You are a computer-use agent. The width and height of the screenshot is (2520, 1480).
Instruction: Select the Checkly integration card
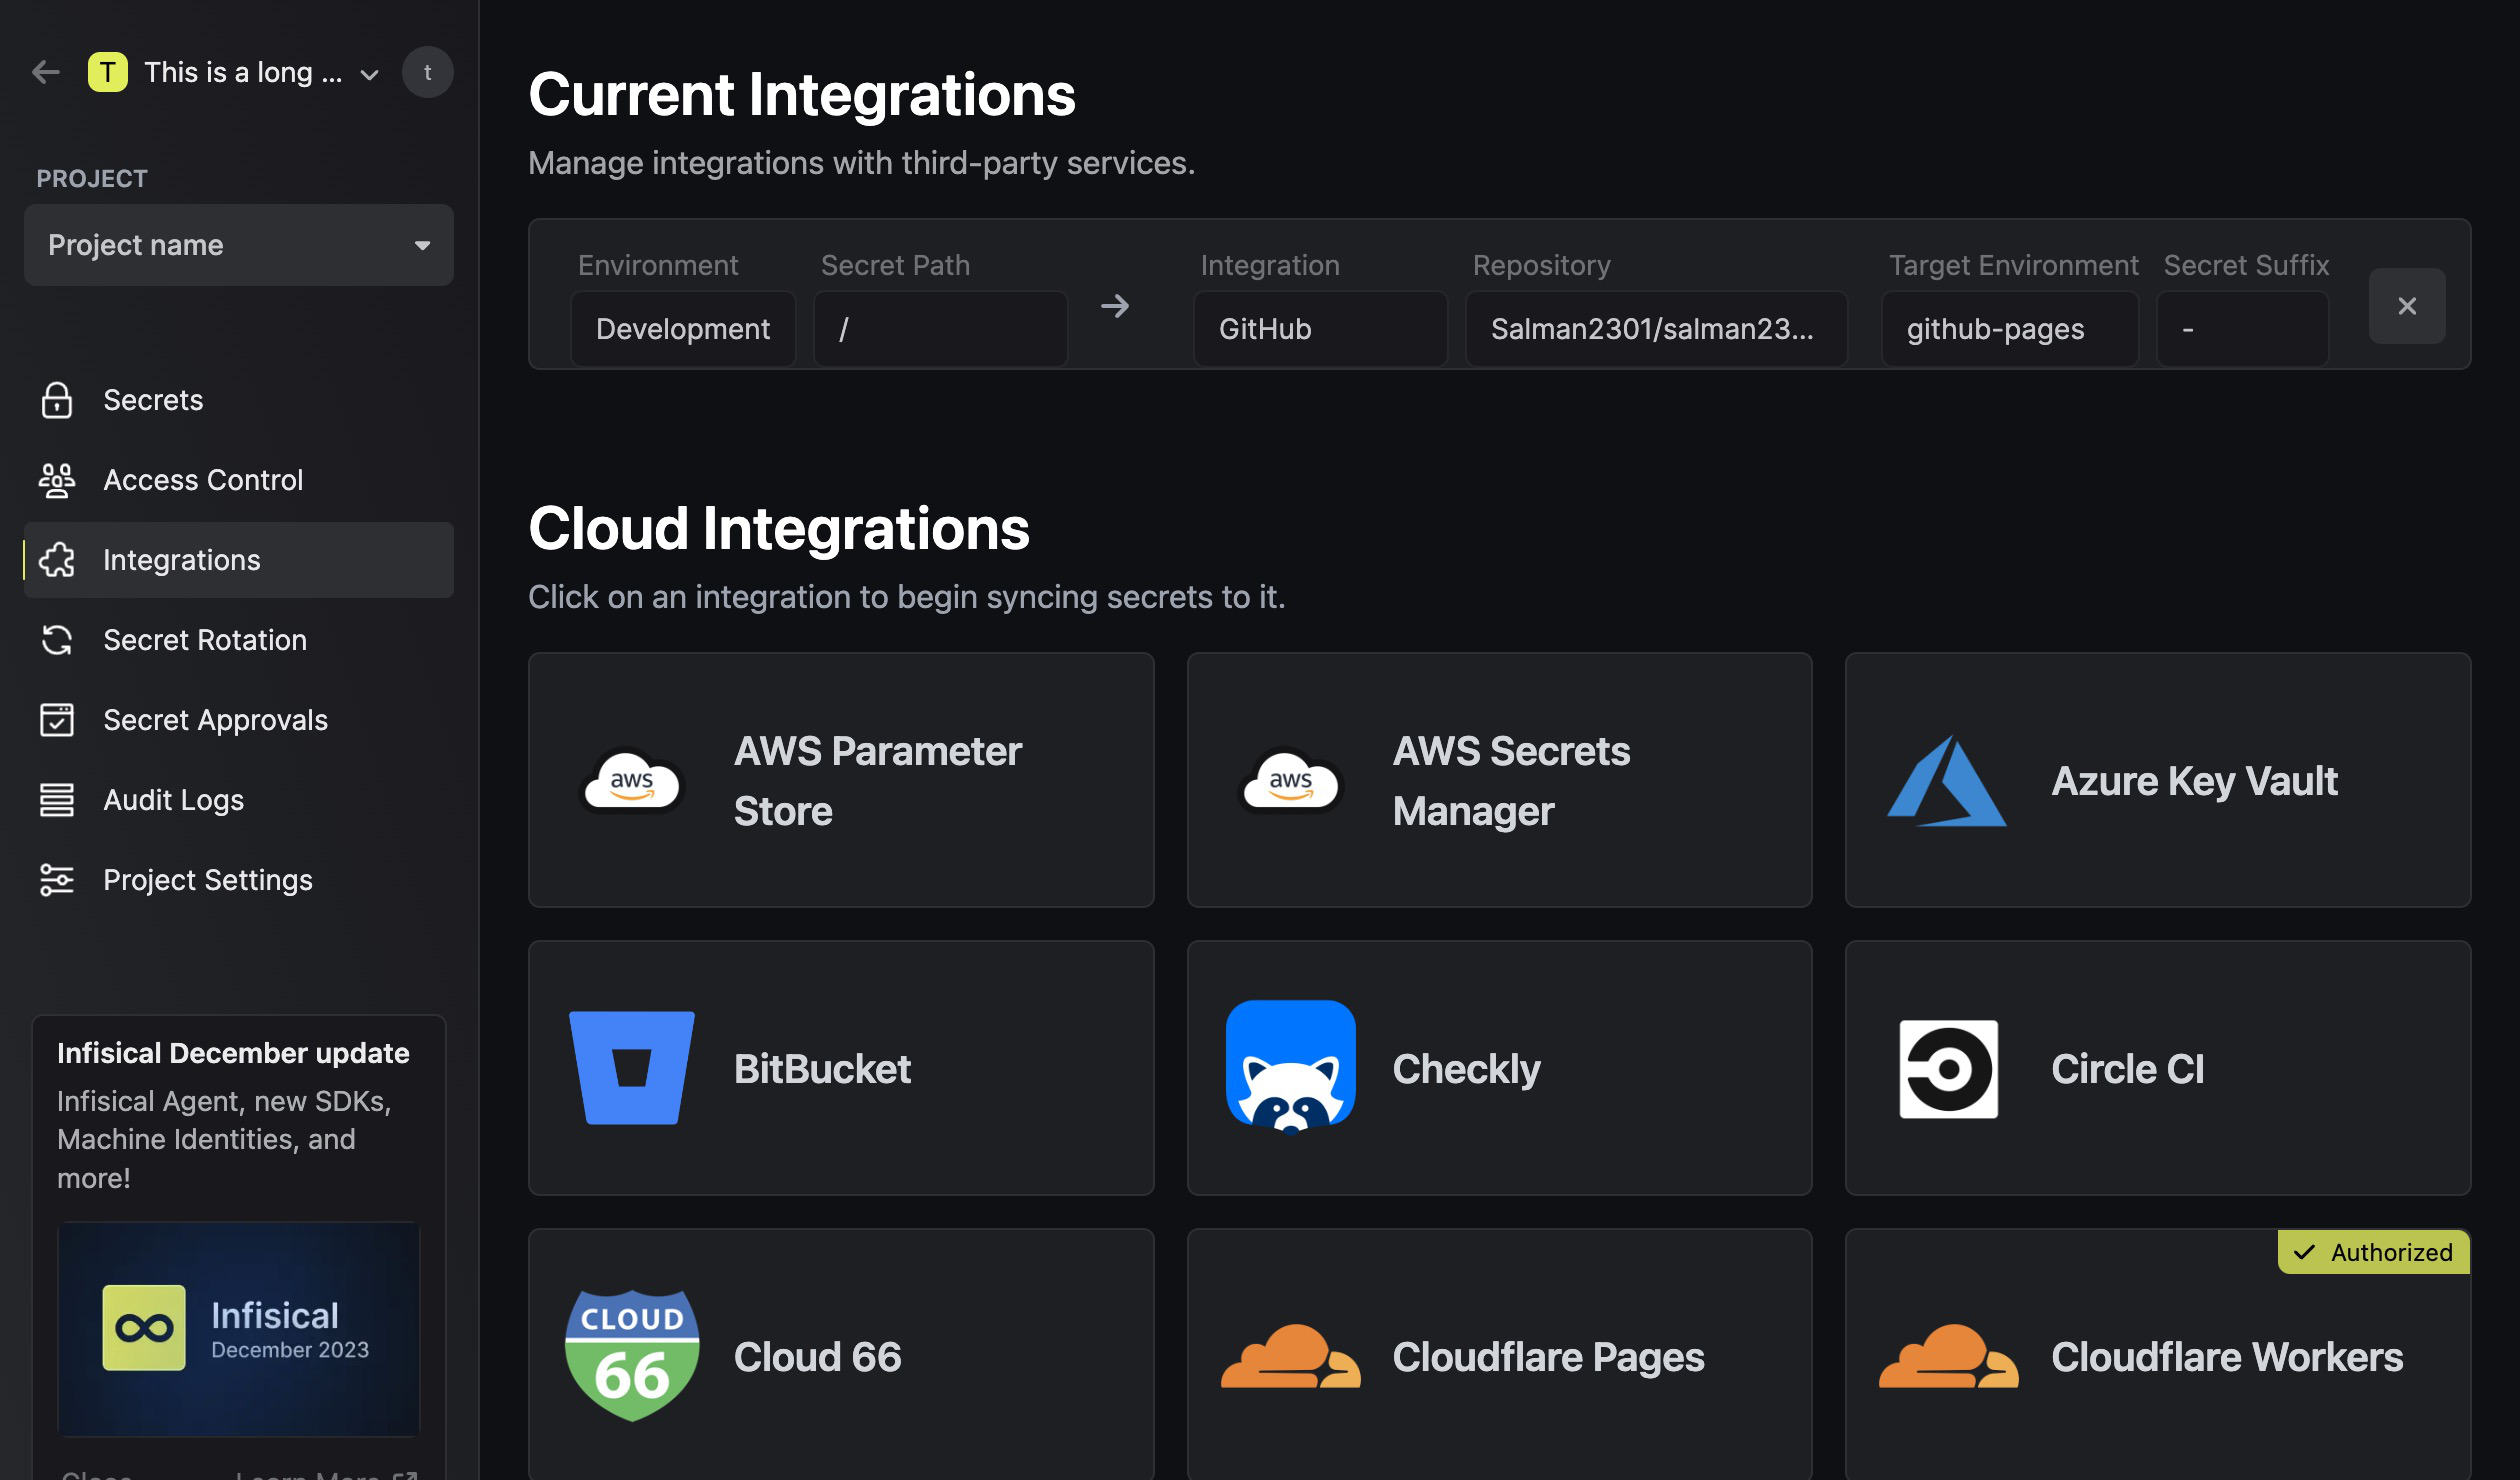tap(1499, 1068)
